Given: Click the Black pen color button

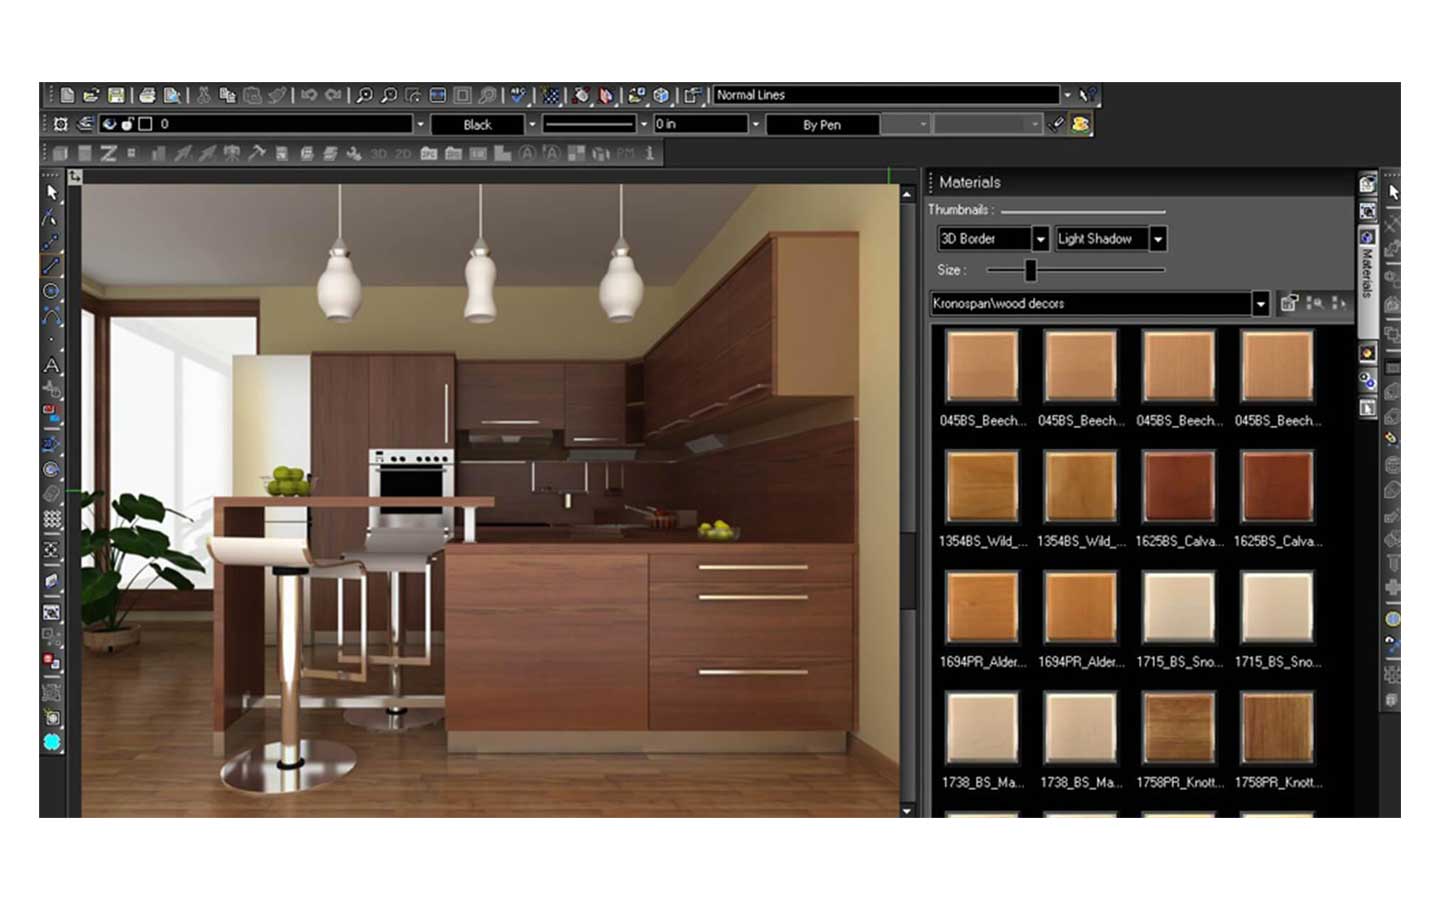Looking at the screenshot, I should point(477,125).
